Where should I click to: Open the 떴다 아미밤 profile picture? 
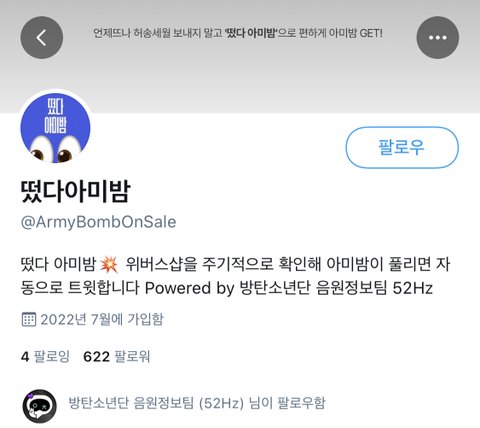click(x=55, y=128)
